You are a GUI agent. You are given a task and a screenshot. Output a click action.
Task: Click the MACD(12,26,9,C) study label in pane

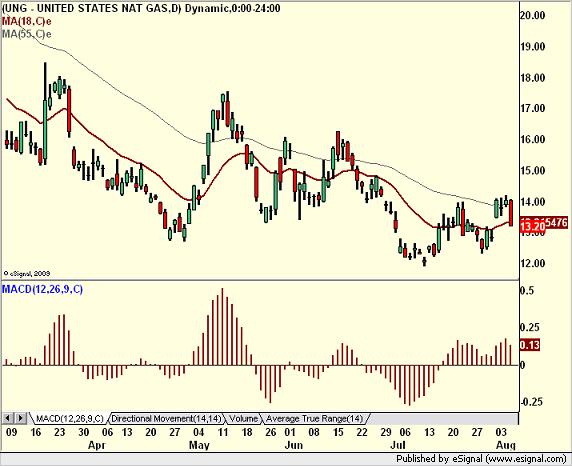tap(43, 289)
